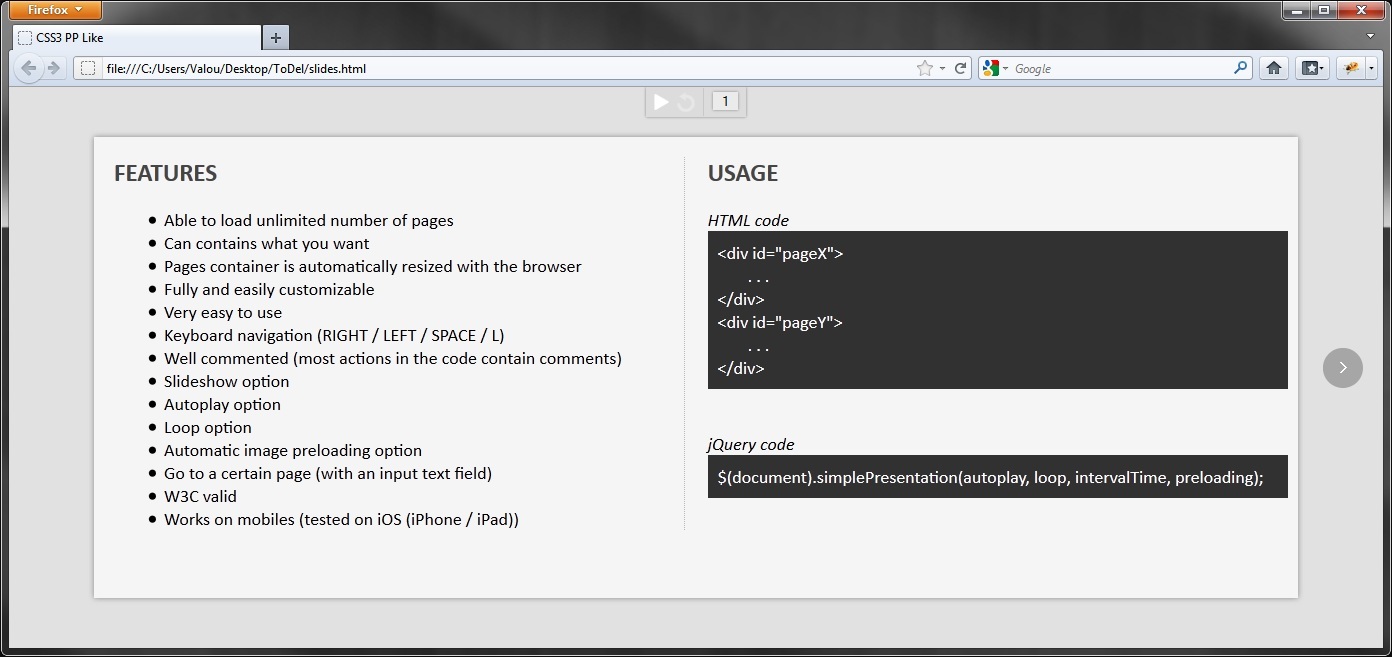
Task: Open the list all tabs arrow
Action: (x=1370, y=36)
